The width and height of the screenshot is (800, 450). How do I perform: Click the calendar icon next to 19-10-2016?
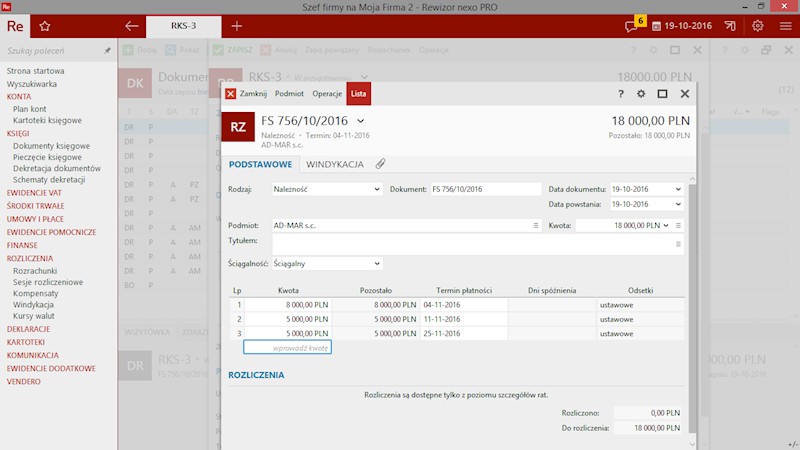656,26
